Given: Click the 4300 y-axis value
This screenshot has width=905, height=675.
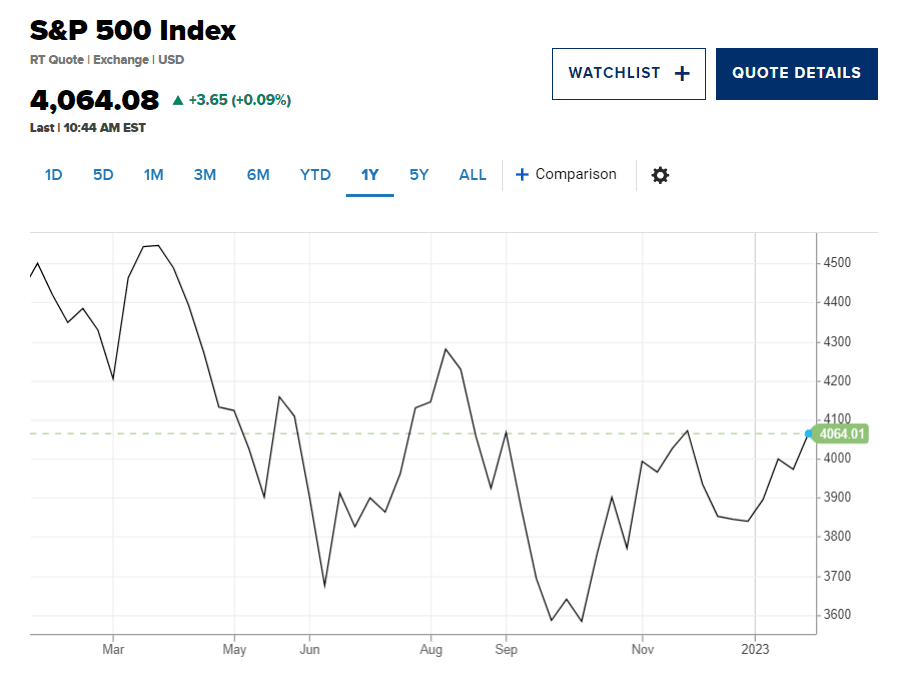Looking at the screenshot, I should pyautogui.click(x=837, y=342).
